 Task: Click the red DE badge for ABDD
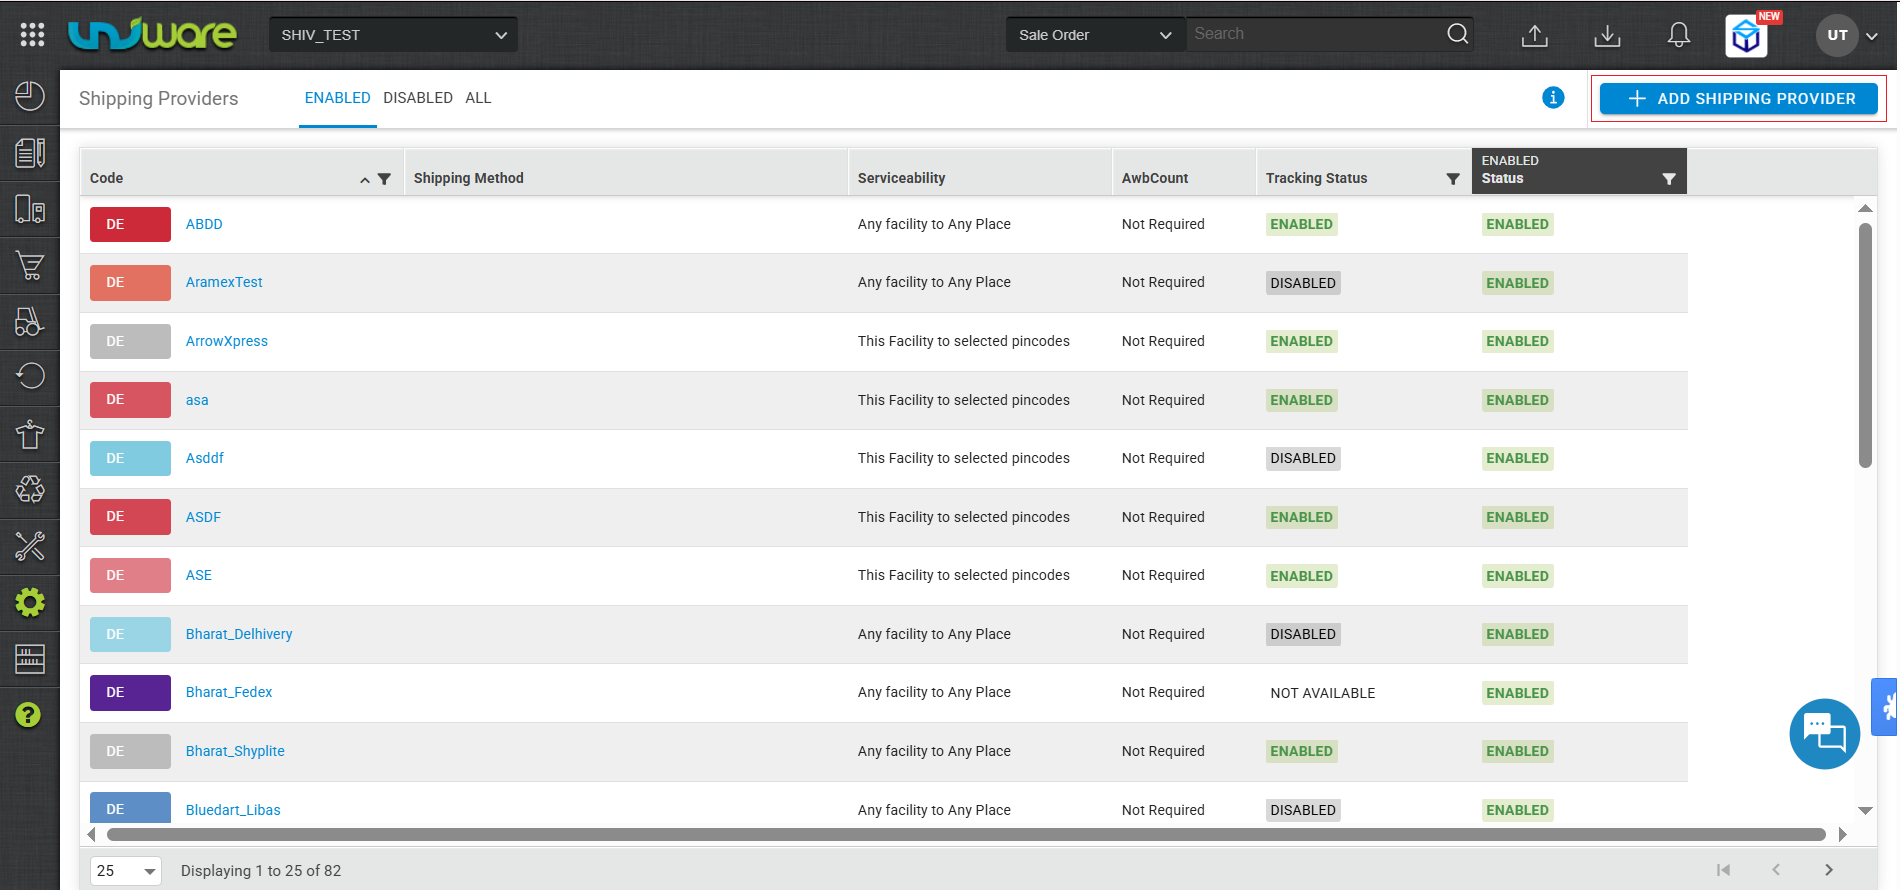coord(130,224)
